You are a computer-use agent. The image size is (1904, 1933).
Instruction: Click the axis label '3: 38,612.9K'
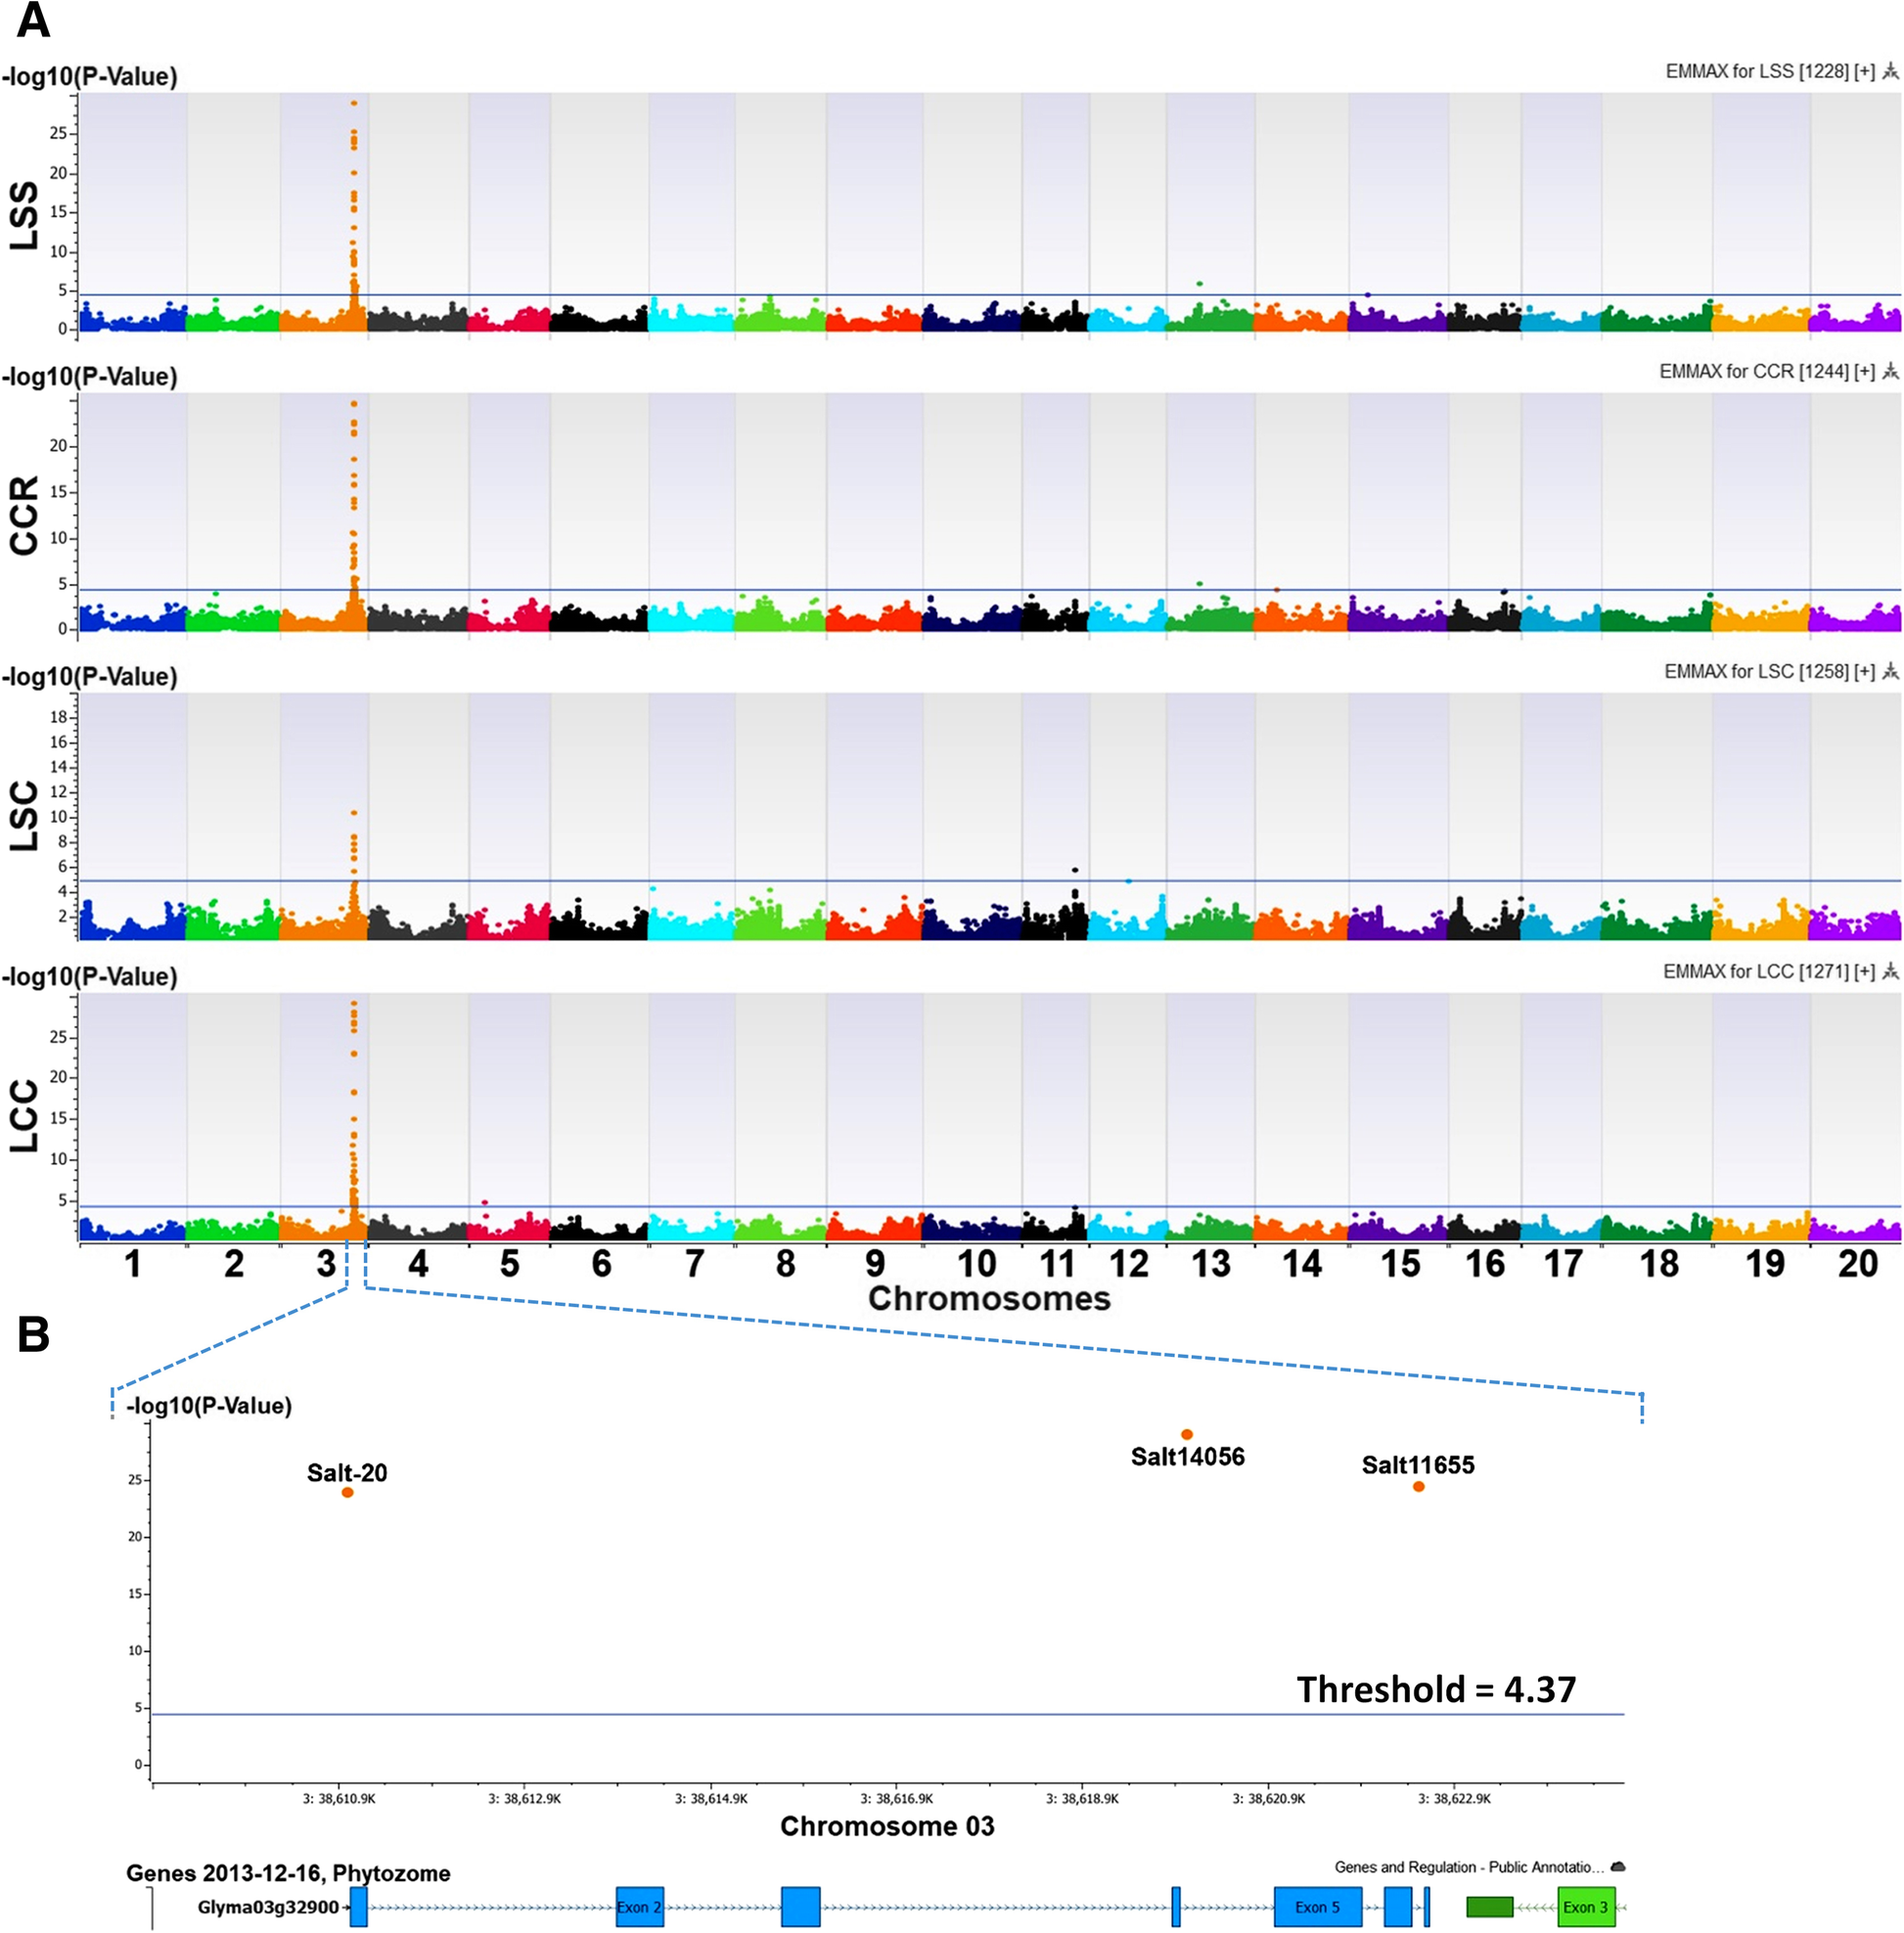click(x=525, y=1798)
